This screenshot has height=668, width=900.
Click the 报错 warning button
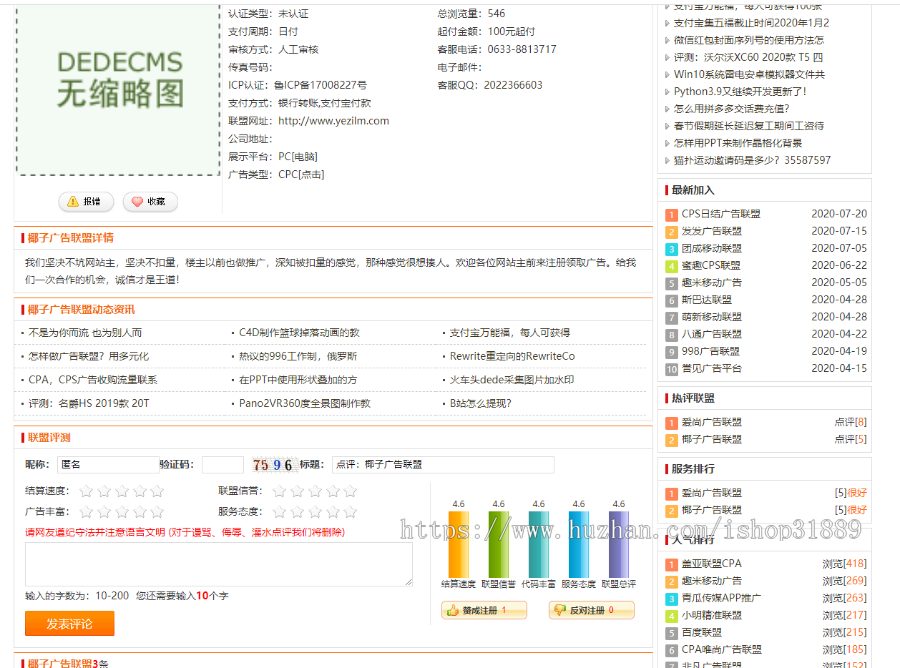pyautogui.click(x=86, y=201)
